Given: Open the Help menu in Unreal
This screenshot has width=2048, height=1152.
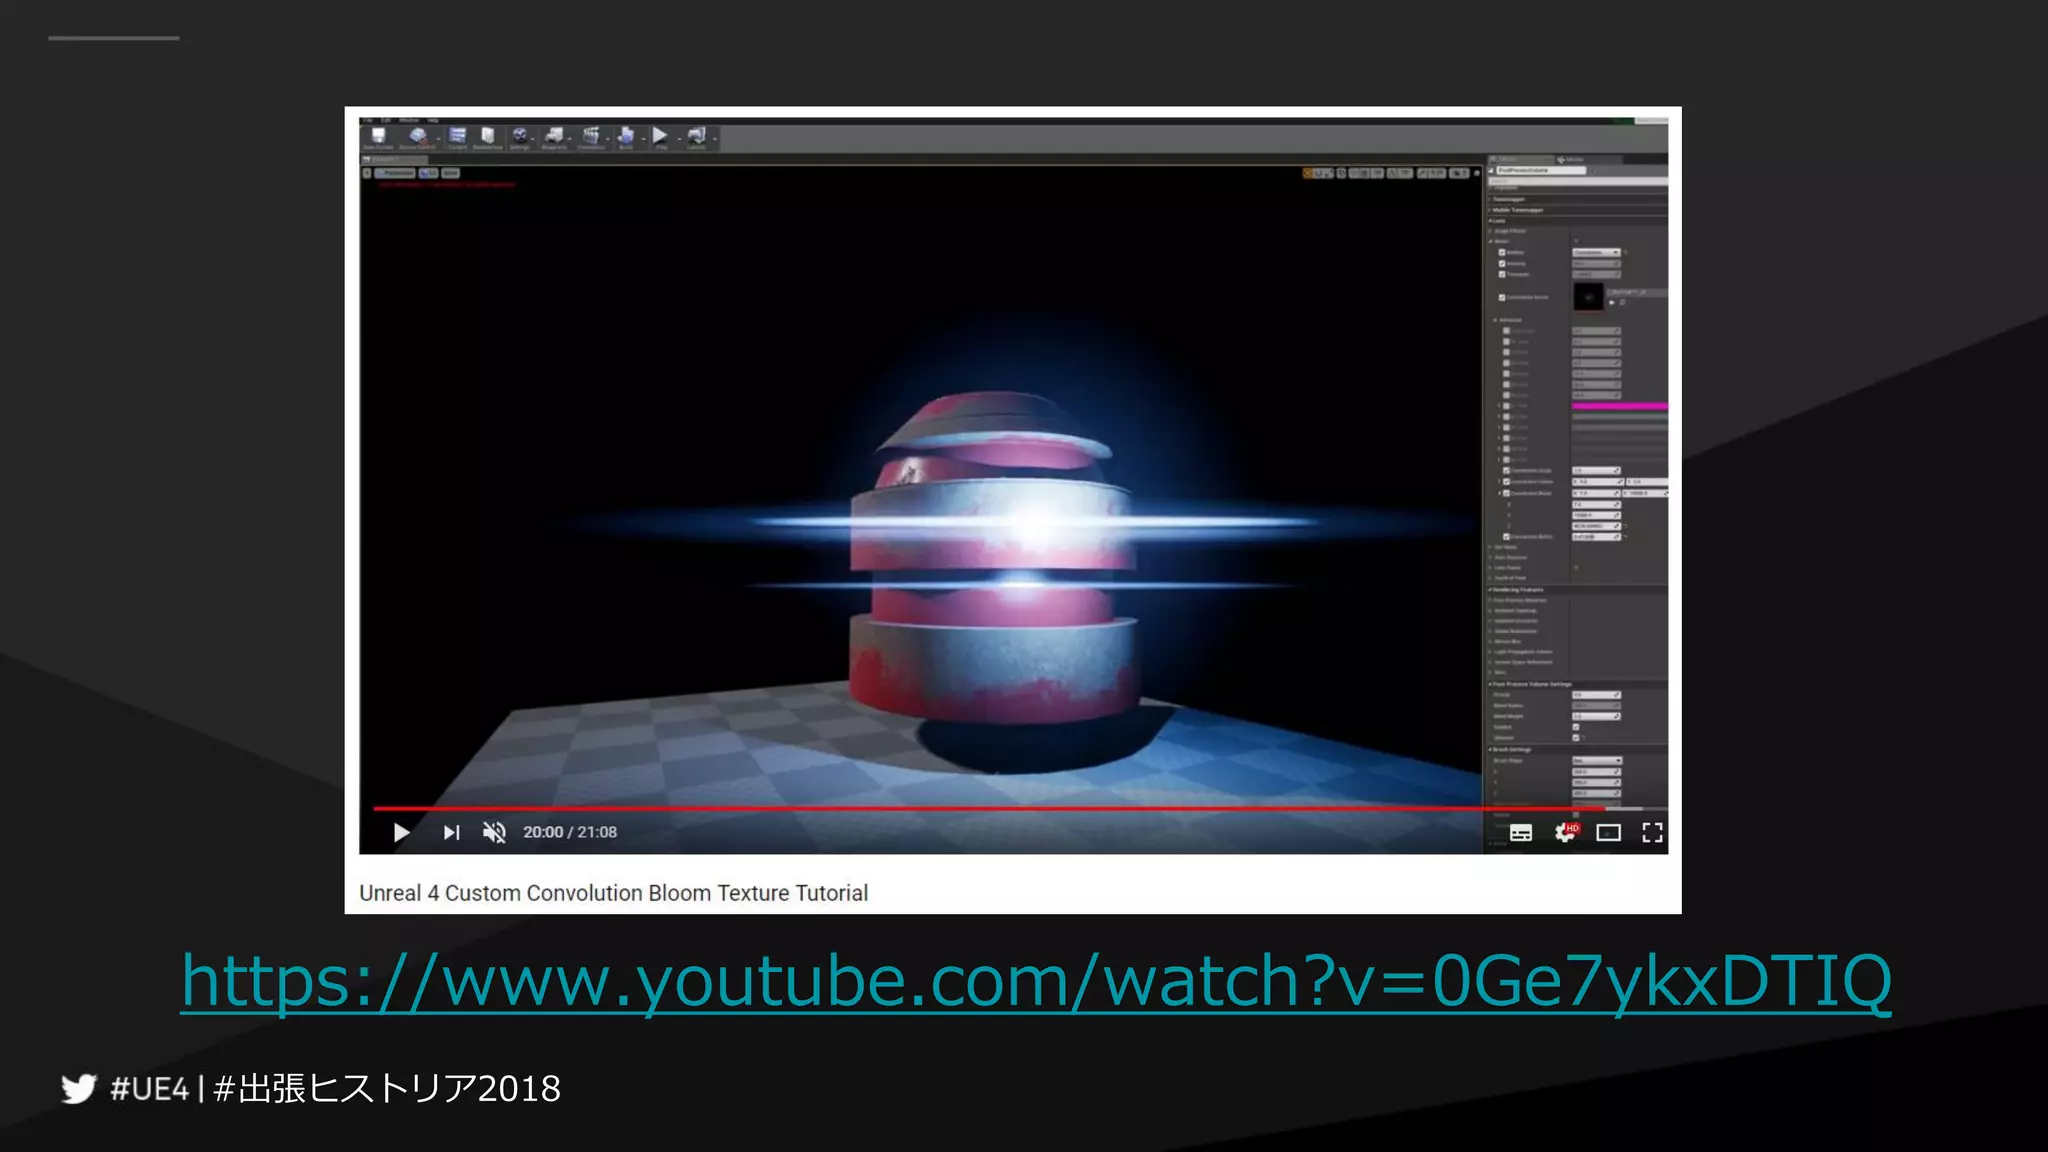Looking at the screenshot, I should 433,120.
